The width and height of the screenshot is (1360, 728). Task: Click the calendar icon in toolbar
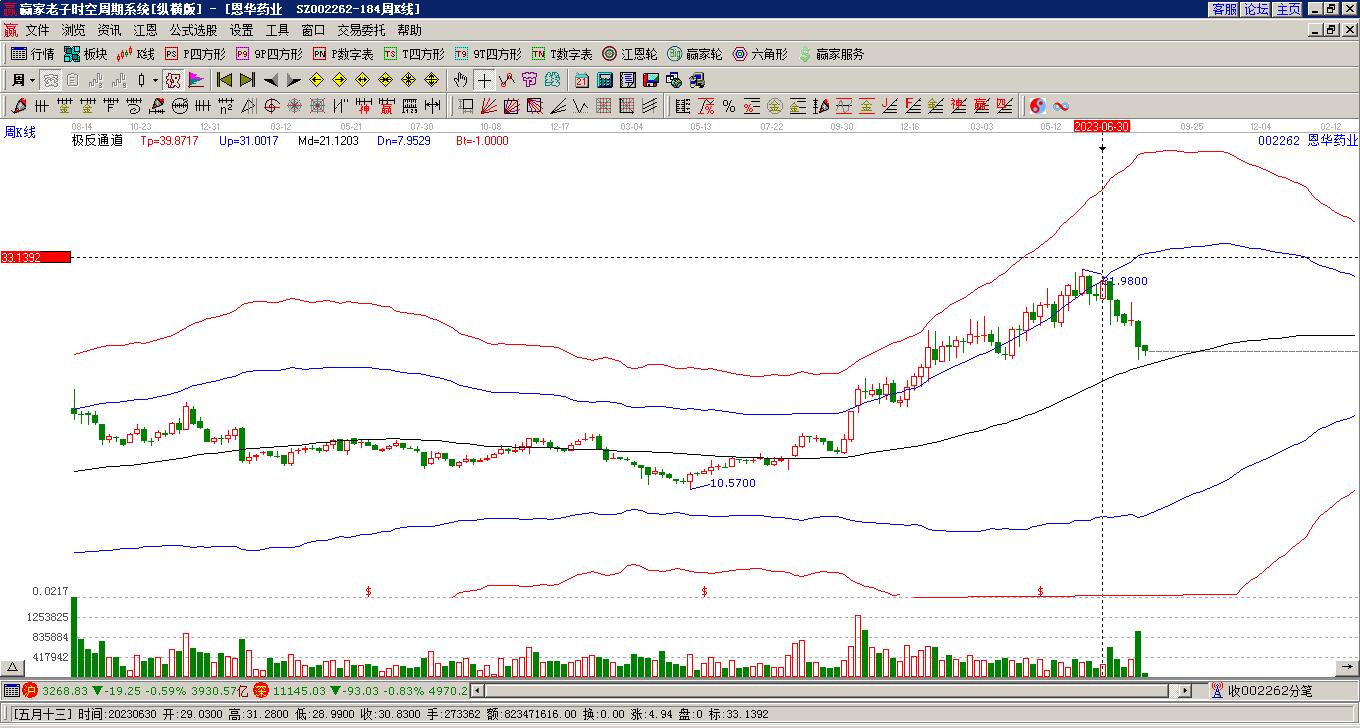pos(581,80)
